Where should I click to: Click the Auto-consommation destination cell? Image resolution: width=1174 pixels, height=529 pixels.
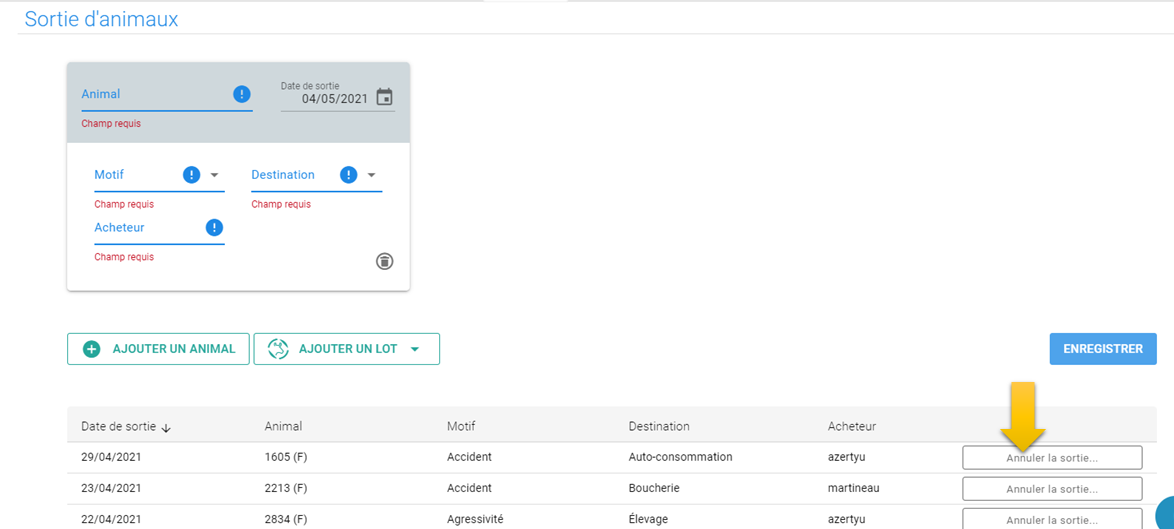(x=680, y=456)
